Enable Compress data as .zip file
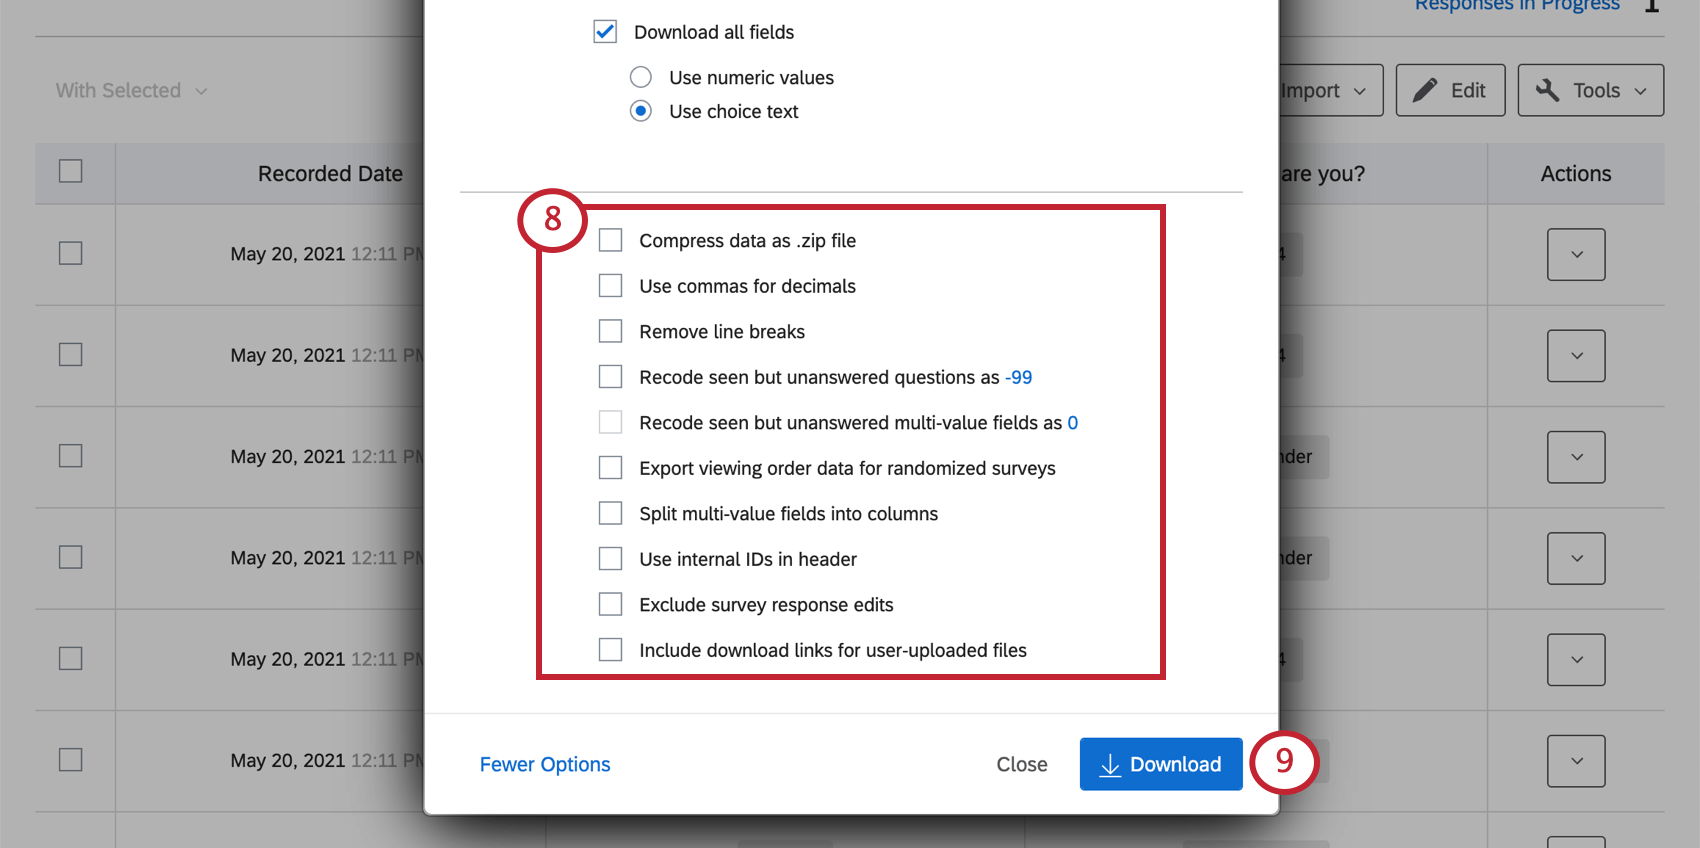The image size is (1700, 848). (610, 240)
